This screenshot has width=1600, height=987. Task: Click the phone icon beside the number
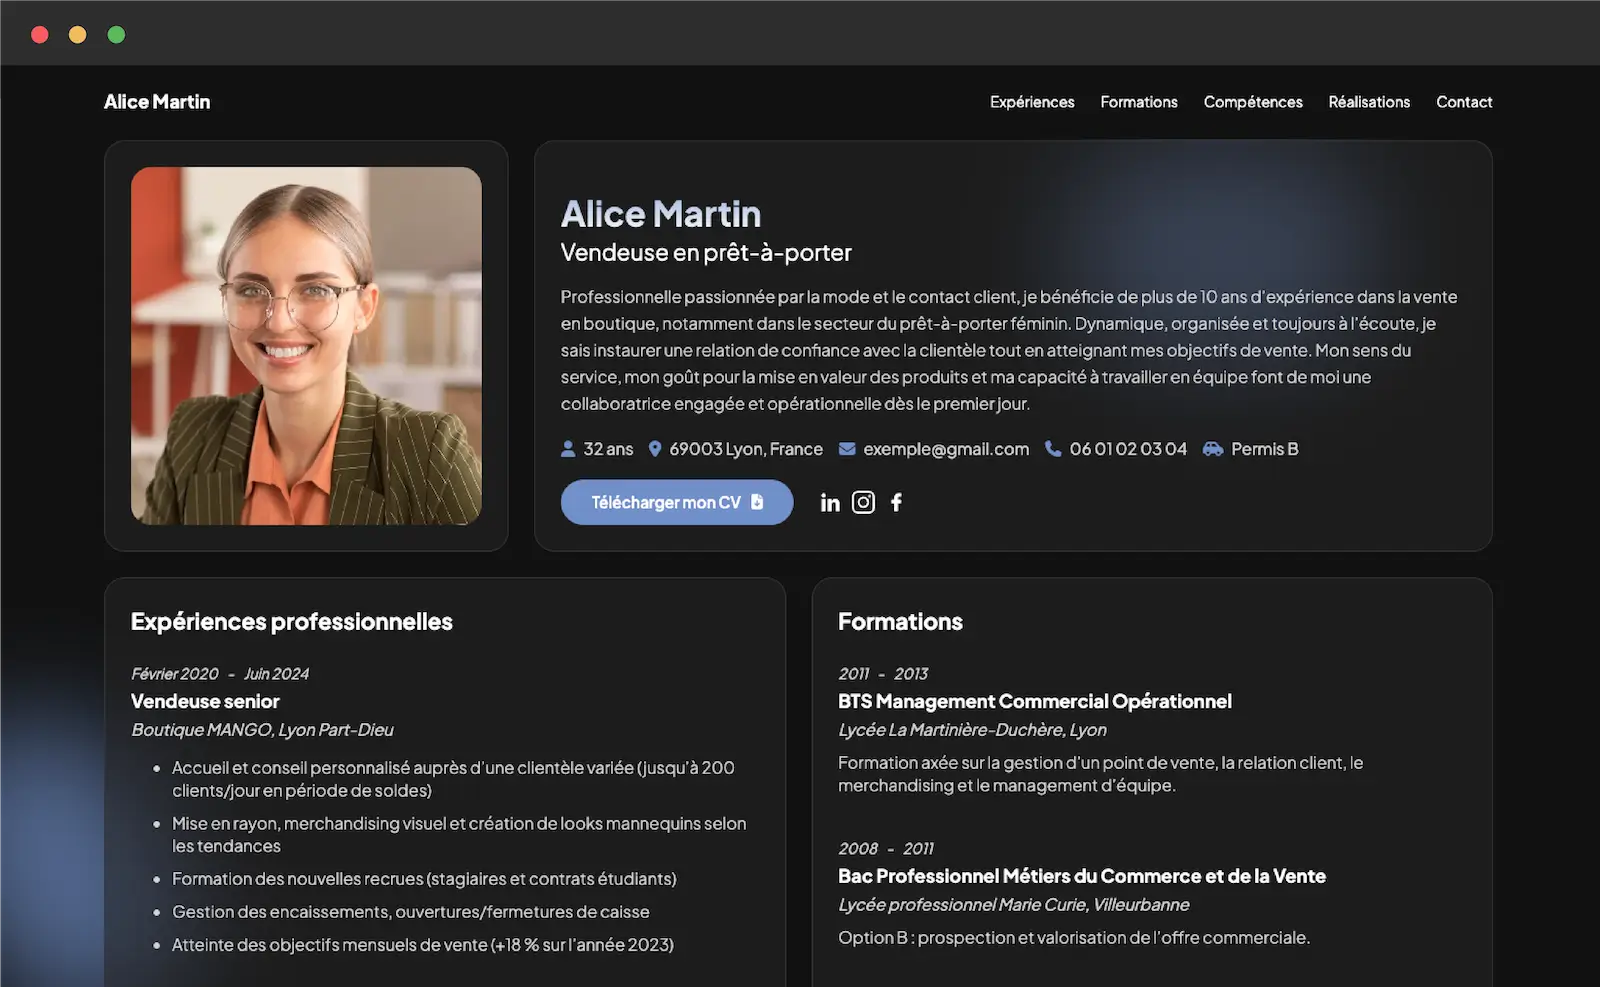[x=1053, y=449]
